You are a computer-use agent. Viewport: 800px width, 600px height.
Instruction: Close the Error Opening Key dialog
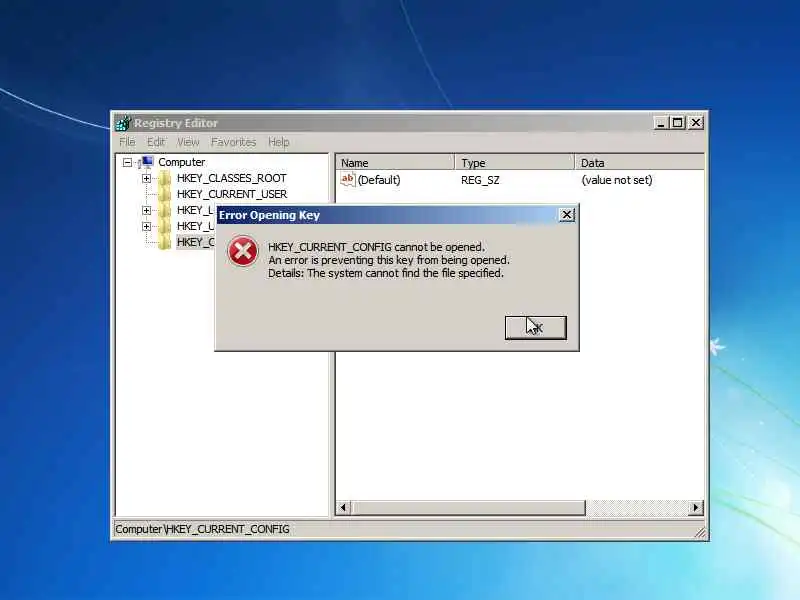[567, 215]
